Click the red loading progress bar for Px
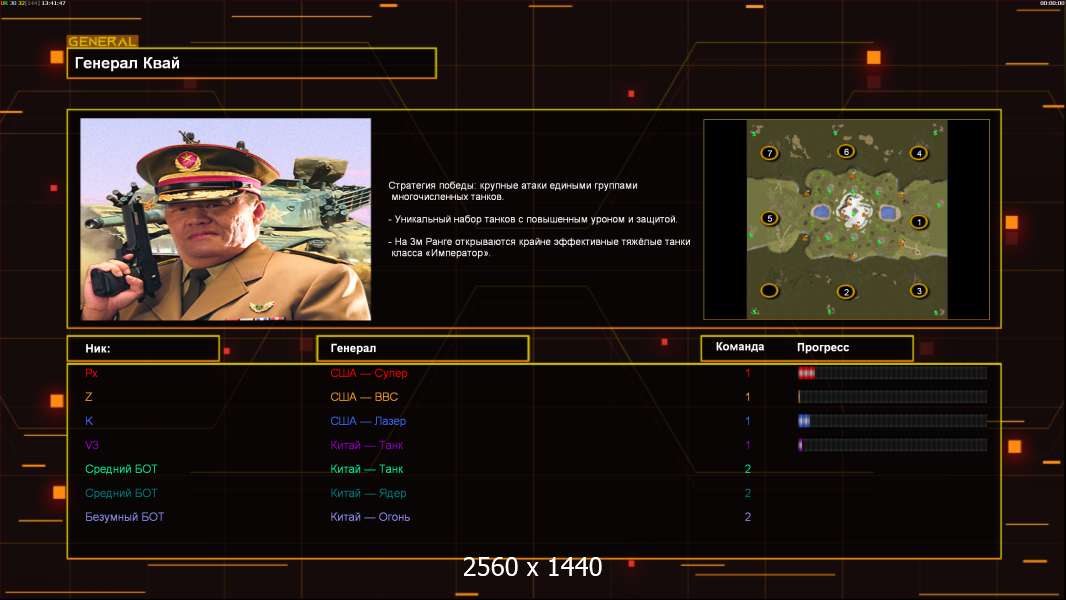 tap(892, 373)
